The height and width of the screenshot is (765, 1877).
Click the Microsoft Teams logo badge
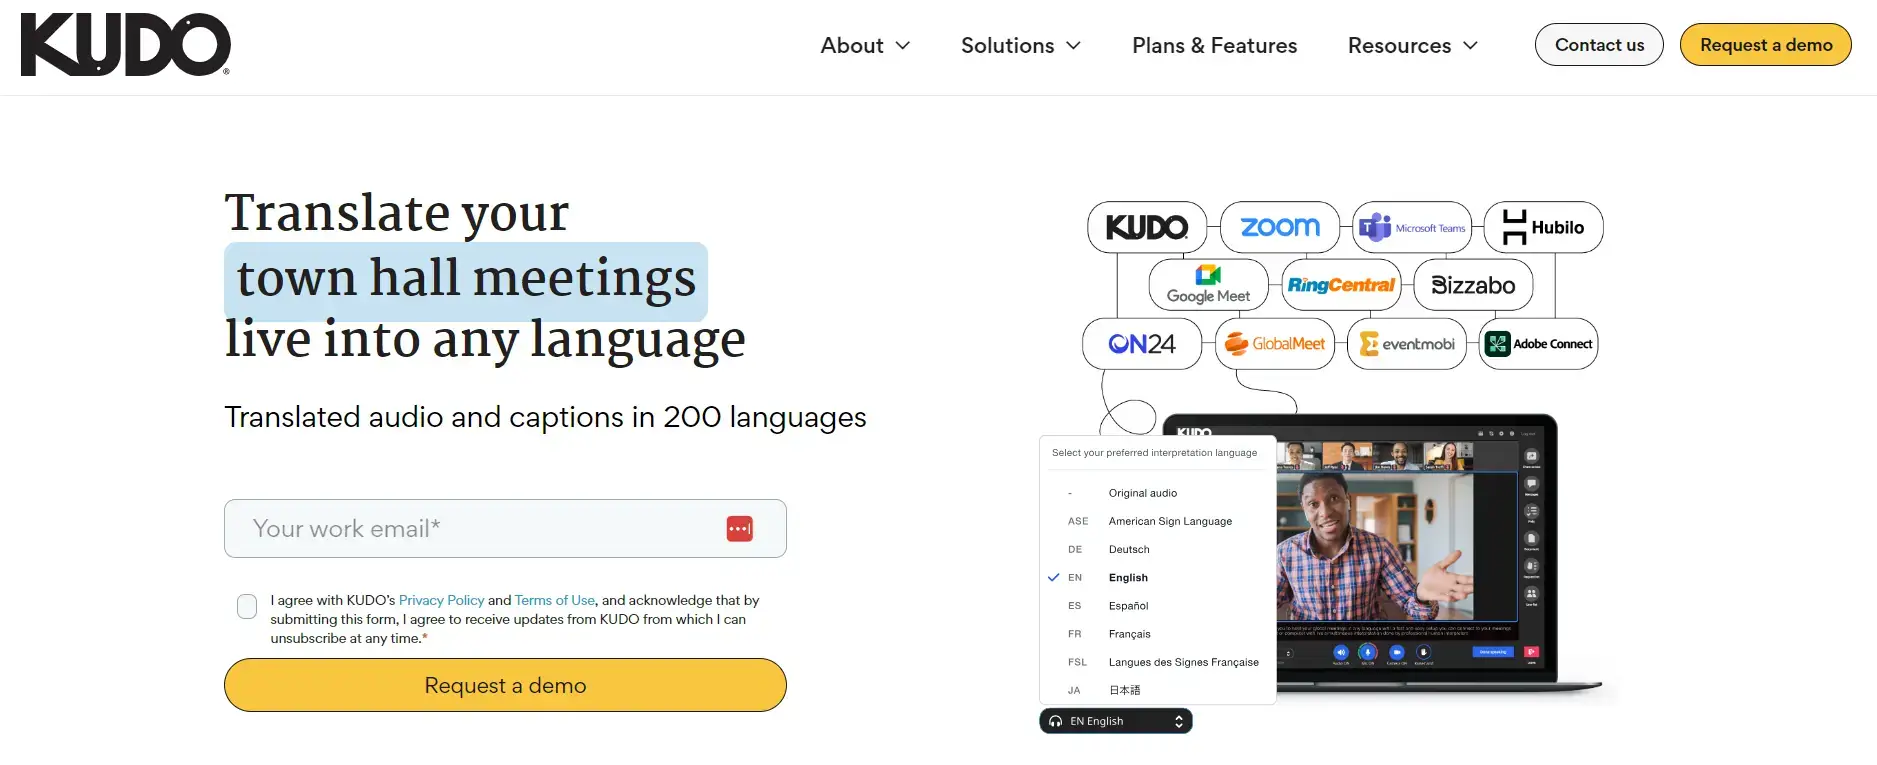click(1412, 227)
